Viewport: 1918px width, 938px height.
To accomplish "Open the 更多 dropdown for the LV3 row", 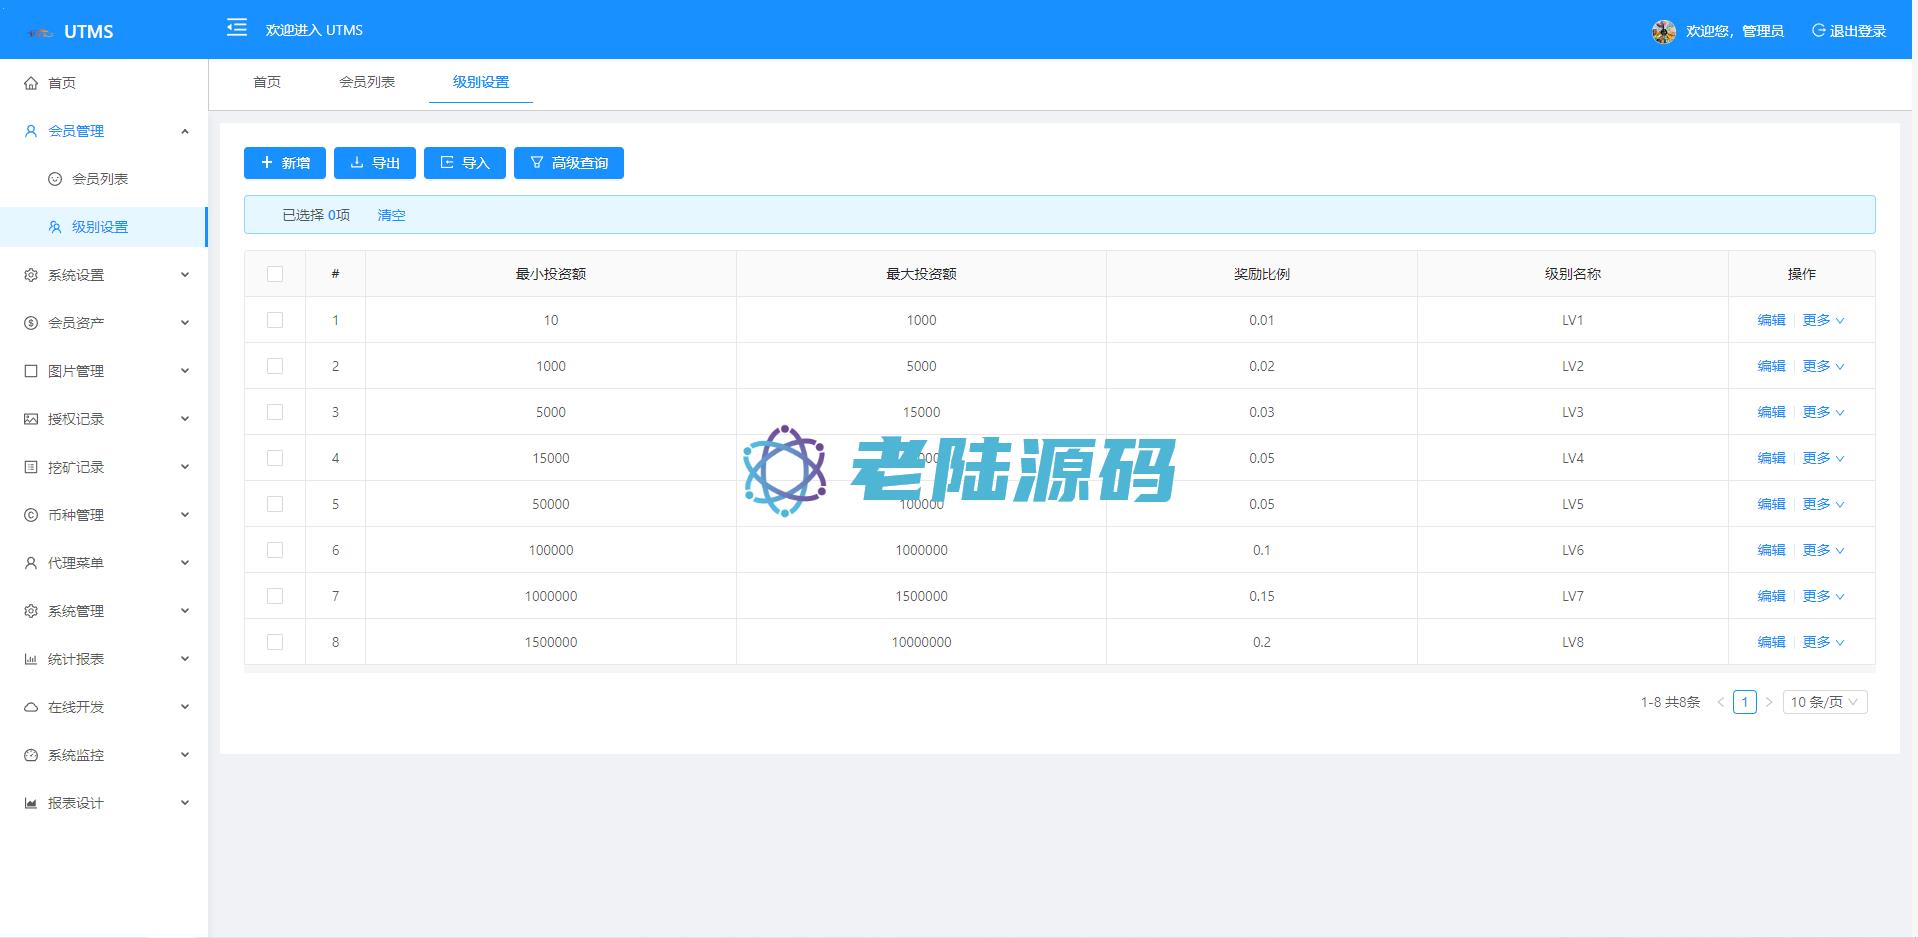I will pos(1823,412).
